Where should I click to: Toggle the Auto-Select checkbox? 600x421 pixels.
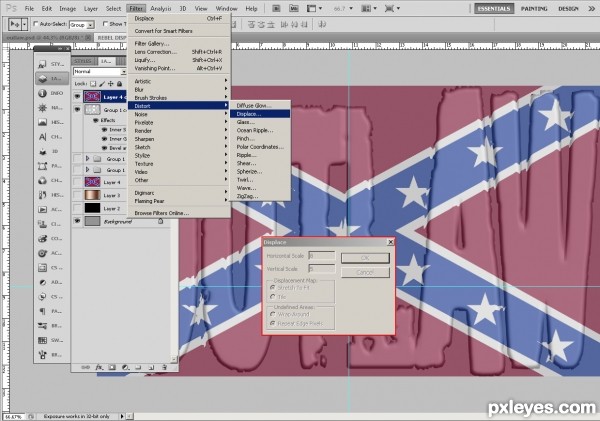(36, 24)
